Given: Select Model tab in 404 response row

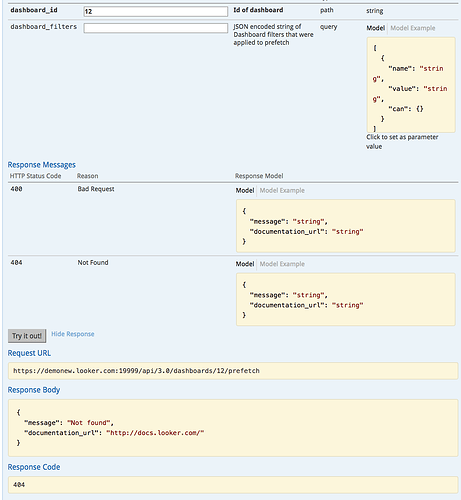Looking at the screenshot, I should tap(245, 264).
